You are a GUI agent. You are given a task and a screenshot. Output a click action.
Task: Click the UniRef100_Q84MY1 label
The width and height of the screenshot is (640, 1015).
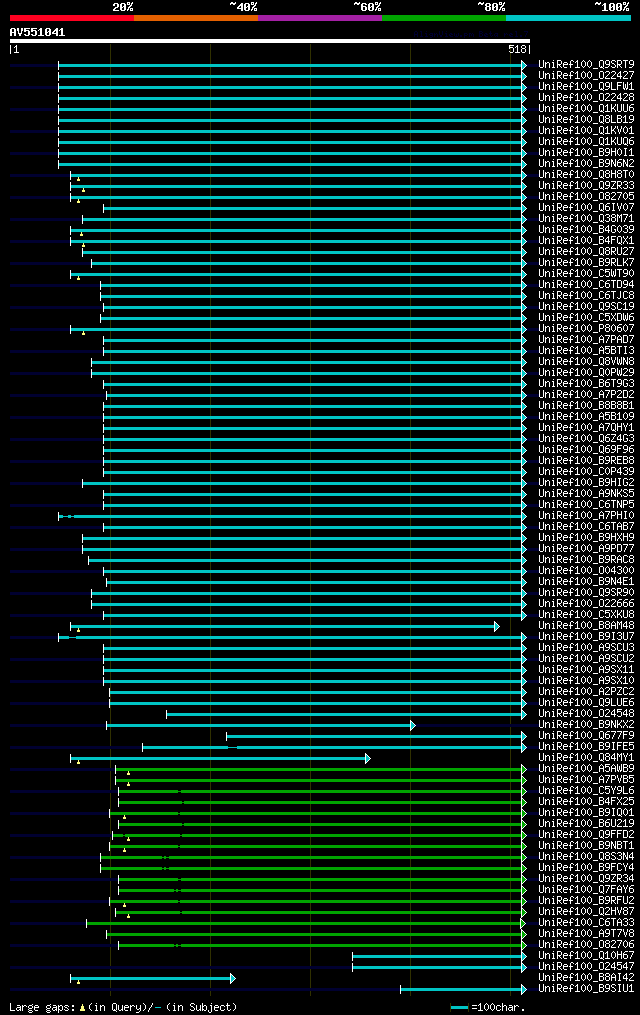(586, 758)
